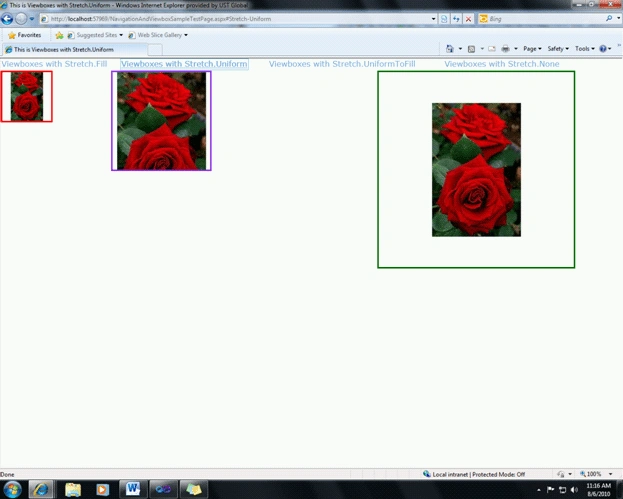Click the Add to Favorites Bar star icon
This screenshot has height=499, width=623.
[59, 35]
